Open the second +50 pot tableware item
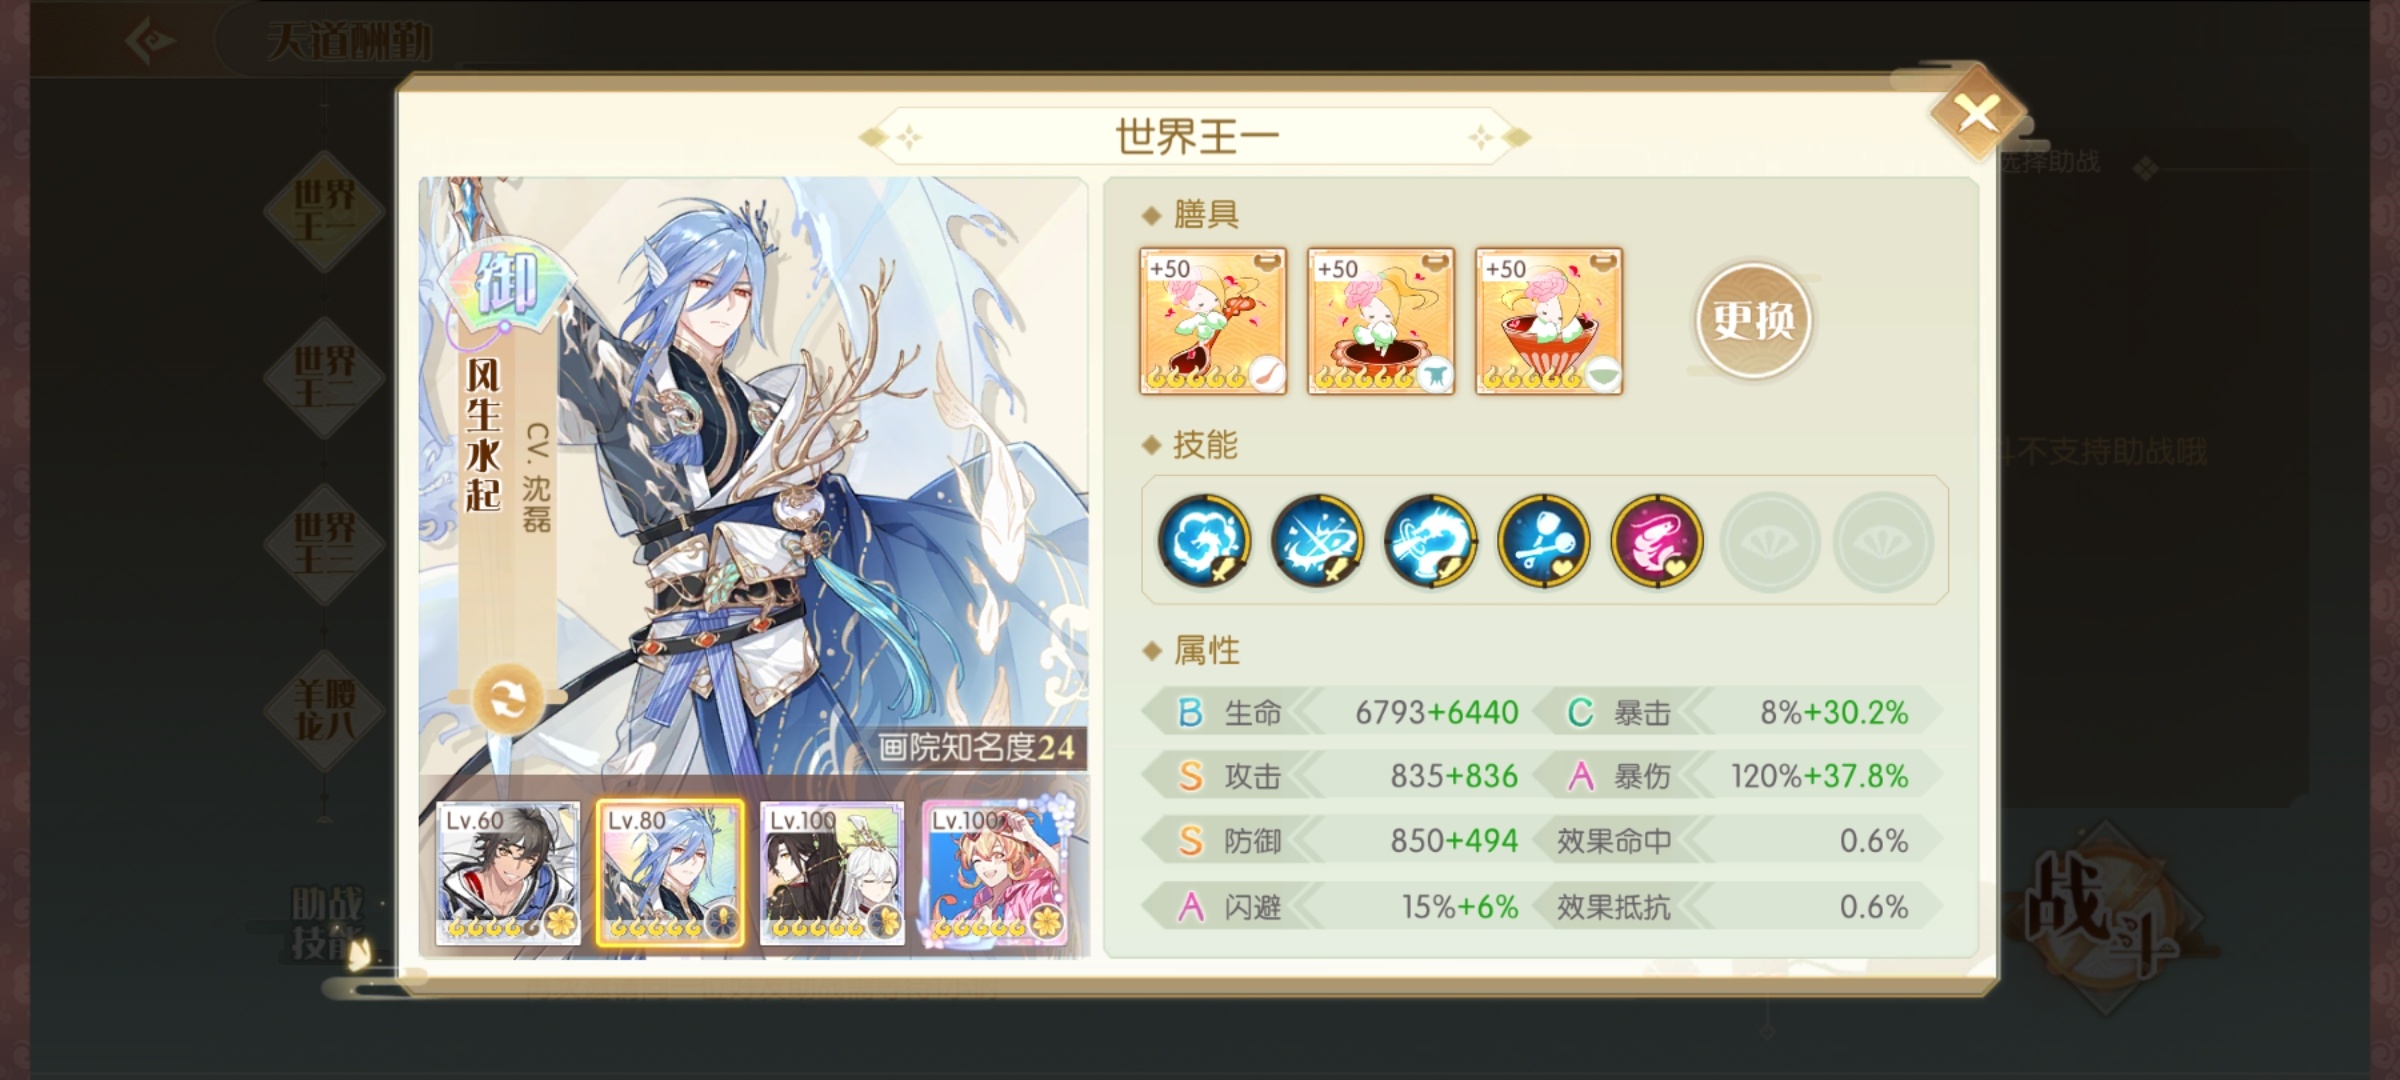This screenshot has height=1080, width=2400. [1381, 321]
